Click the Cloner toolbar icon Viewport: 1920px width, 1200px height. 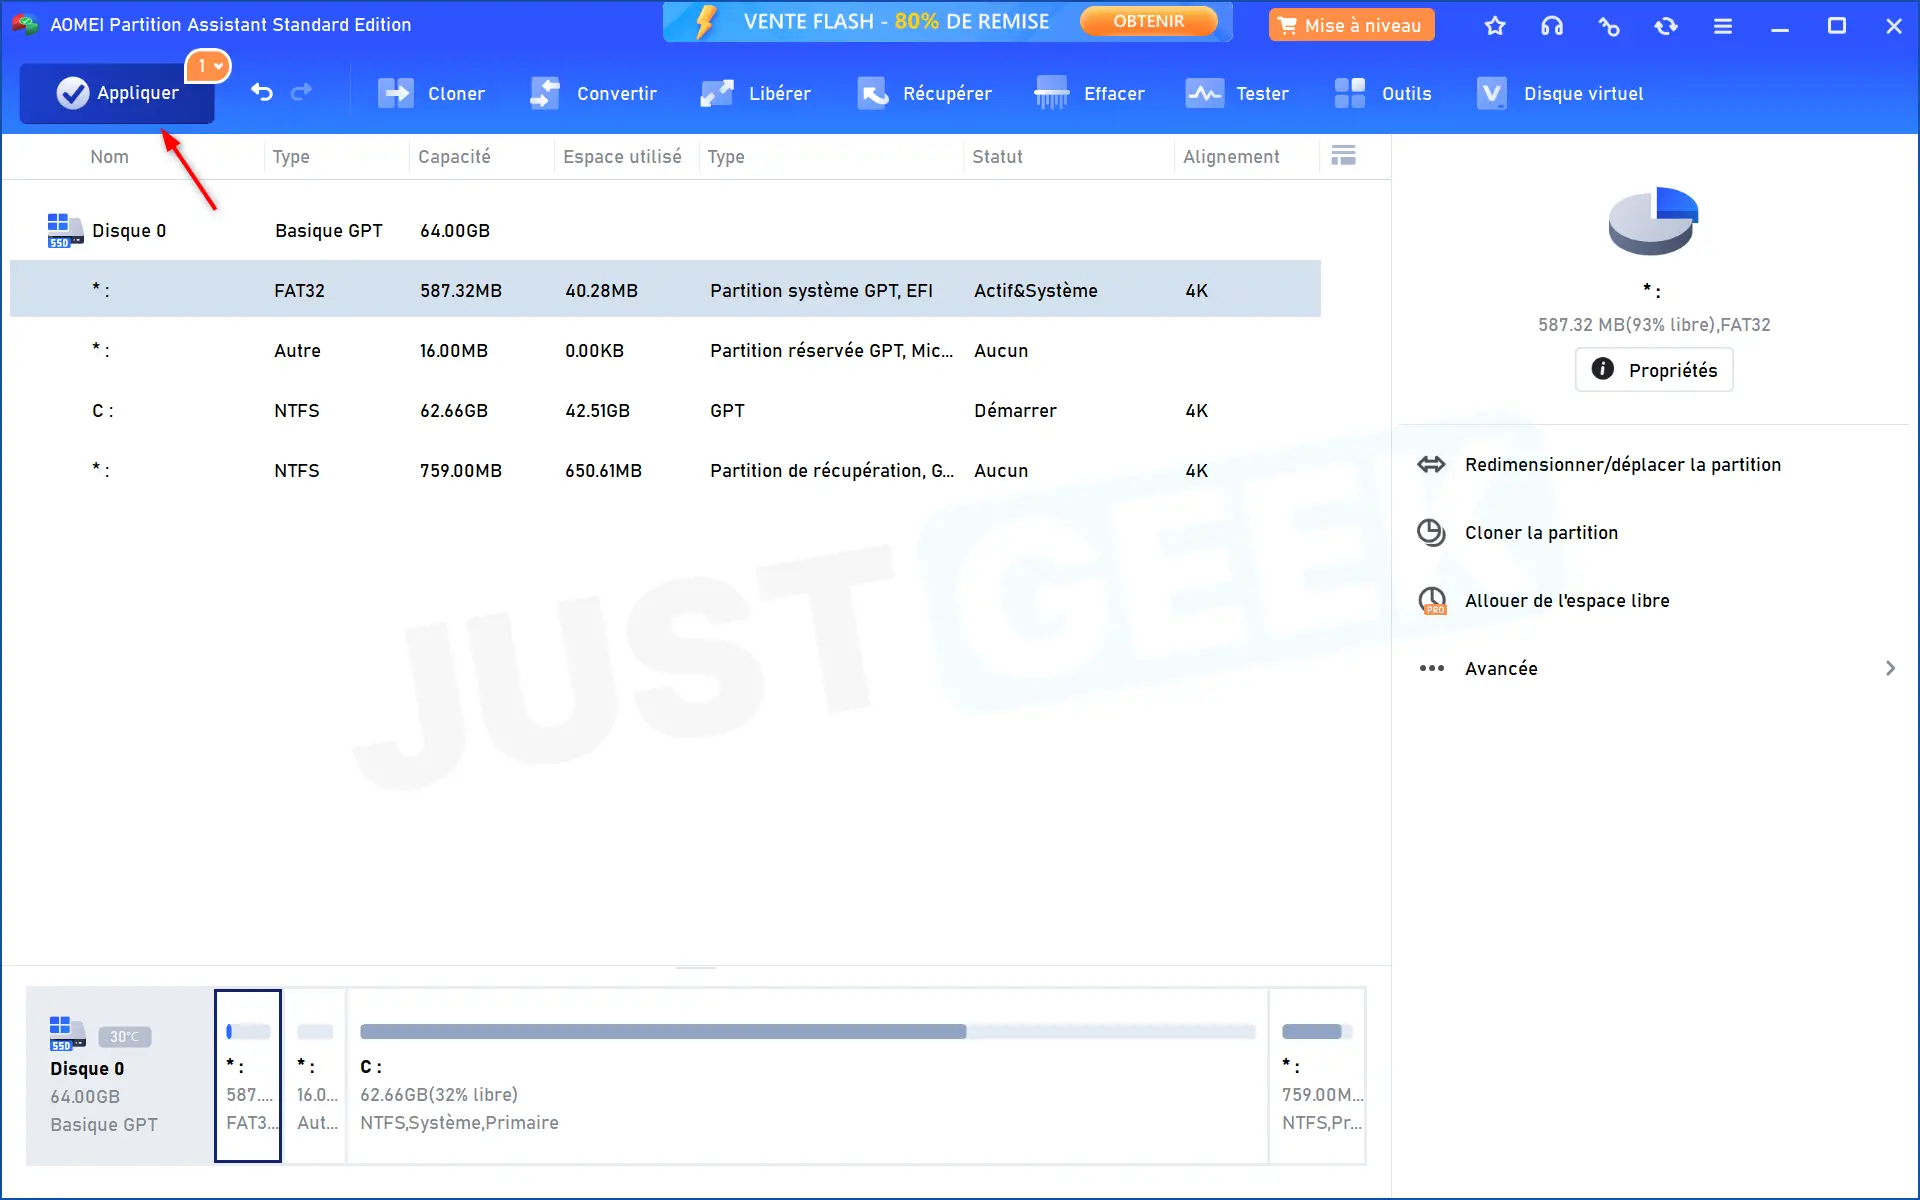(396, 94)
